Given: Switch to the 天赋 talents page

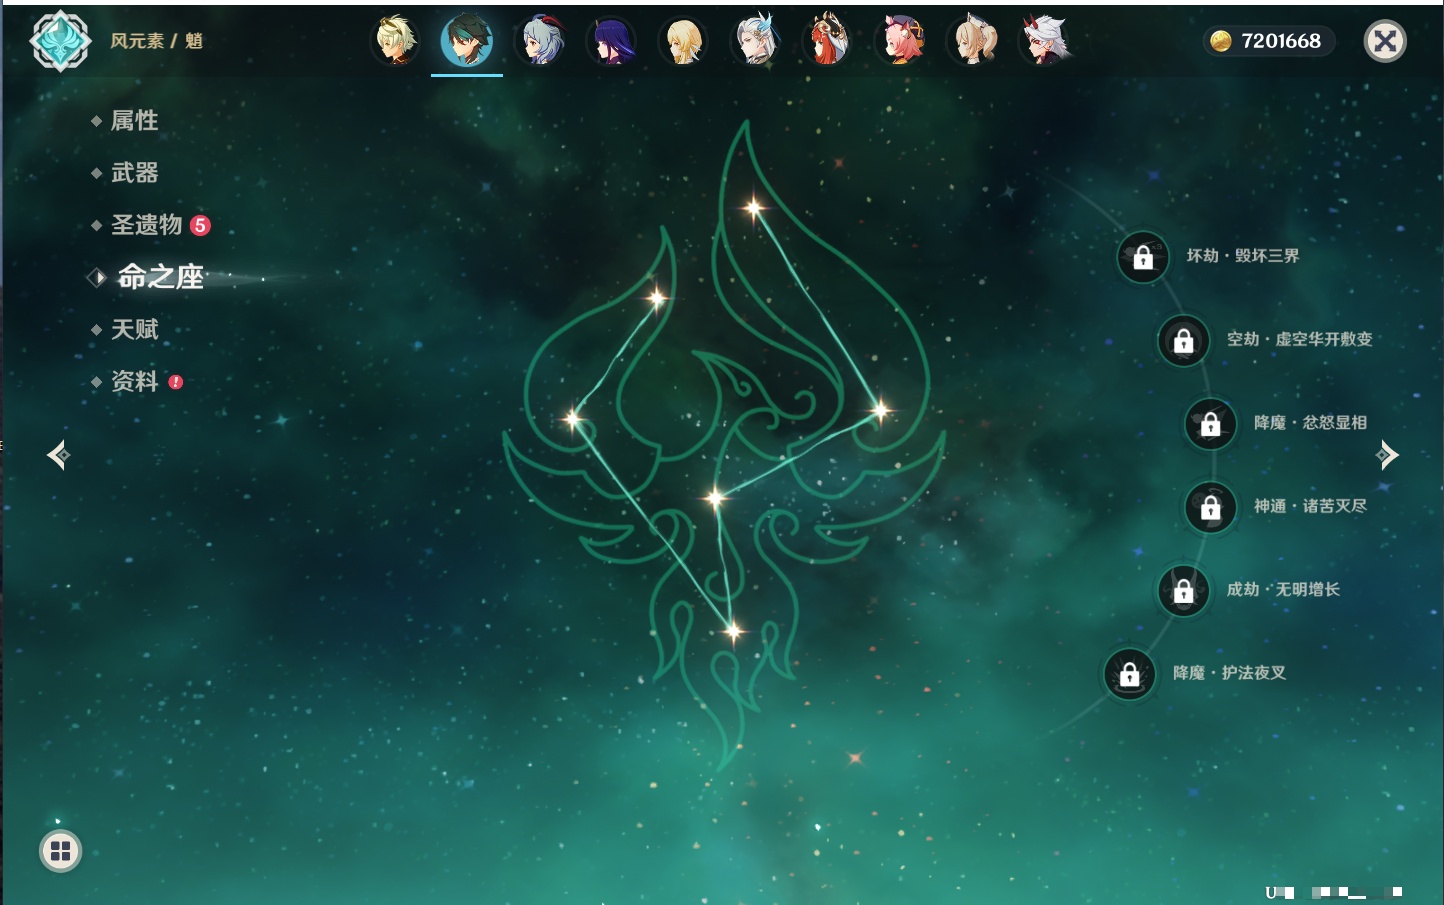Looking at the screenshot, I should pyautogui.click(x=134, y=329).
